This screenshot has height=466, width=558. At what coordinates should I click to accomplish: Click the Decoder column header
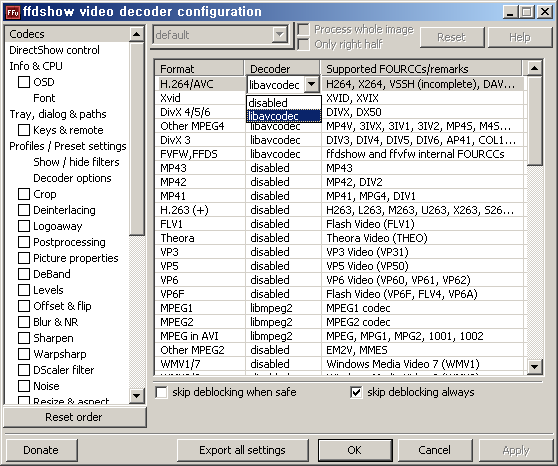click(282, 68)
